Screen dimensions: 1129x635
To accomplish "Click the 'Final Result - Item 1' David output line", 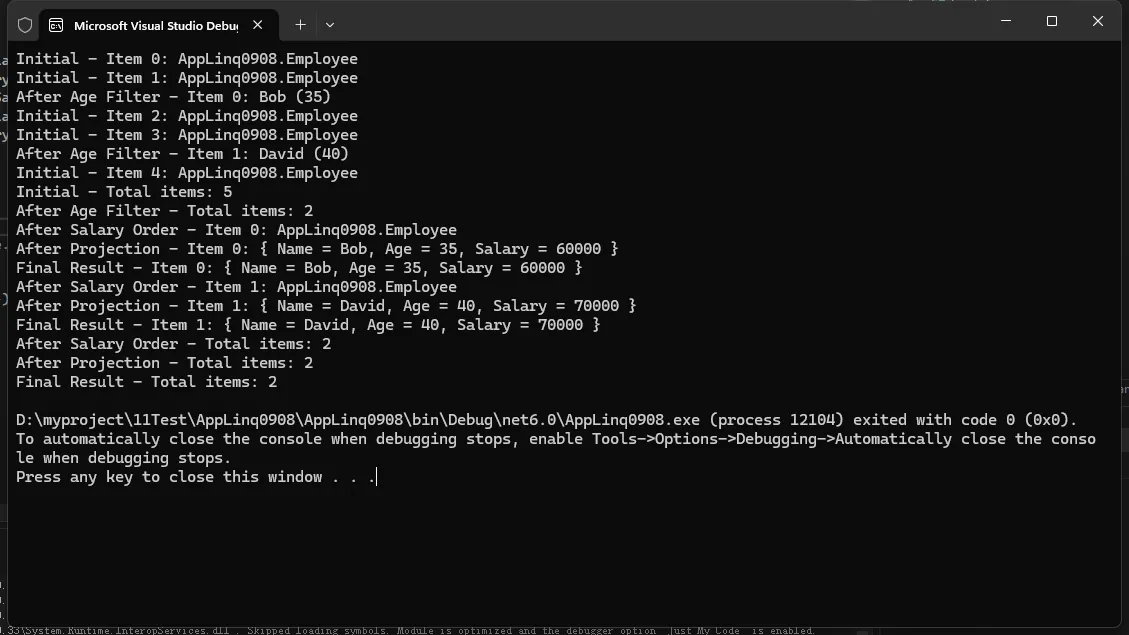I will coord(308,325).
